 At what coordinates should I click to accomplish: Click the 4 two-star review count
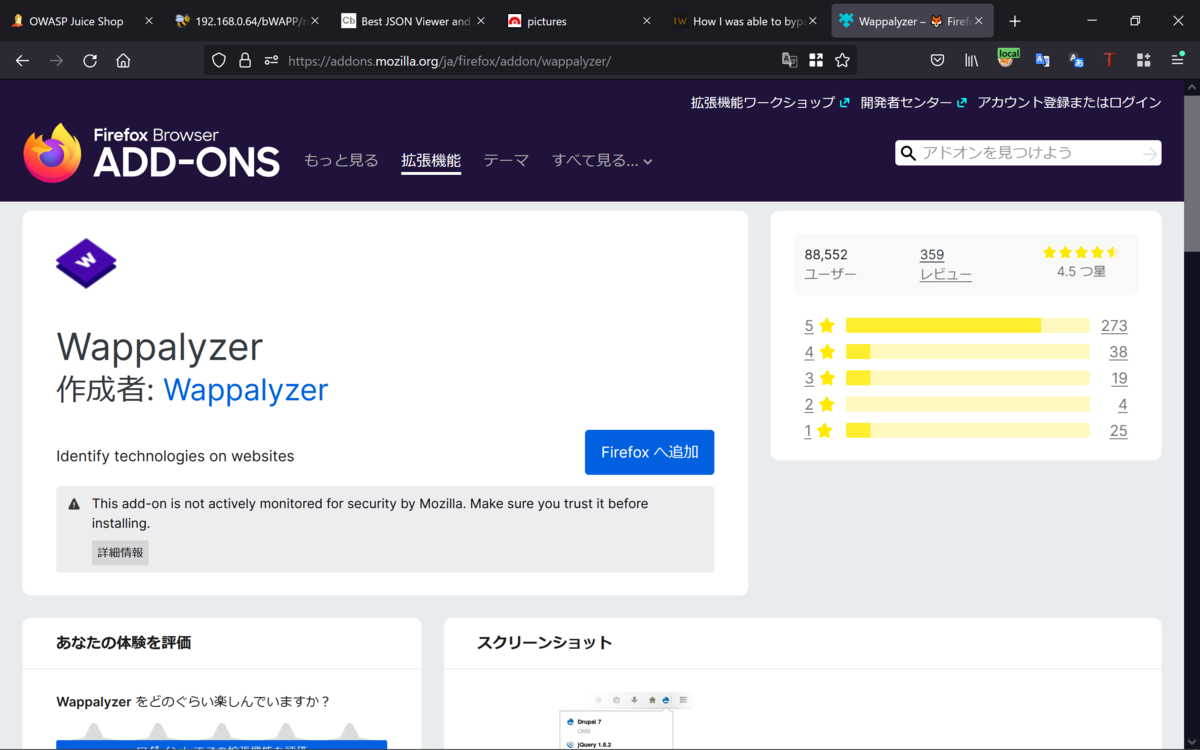pos(1123,404)
